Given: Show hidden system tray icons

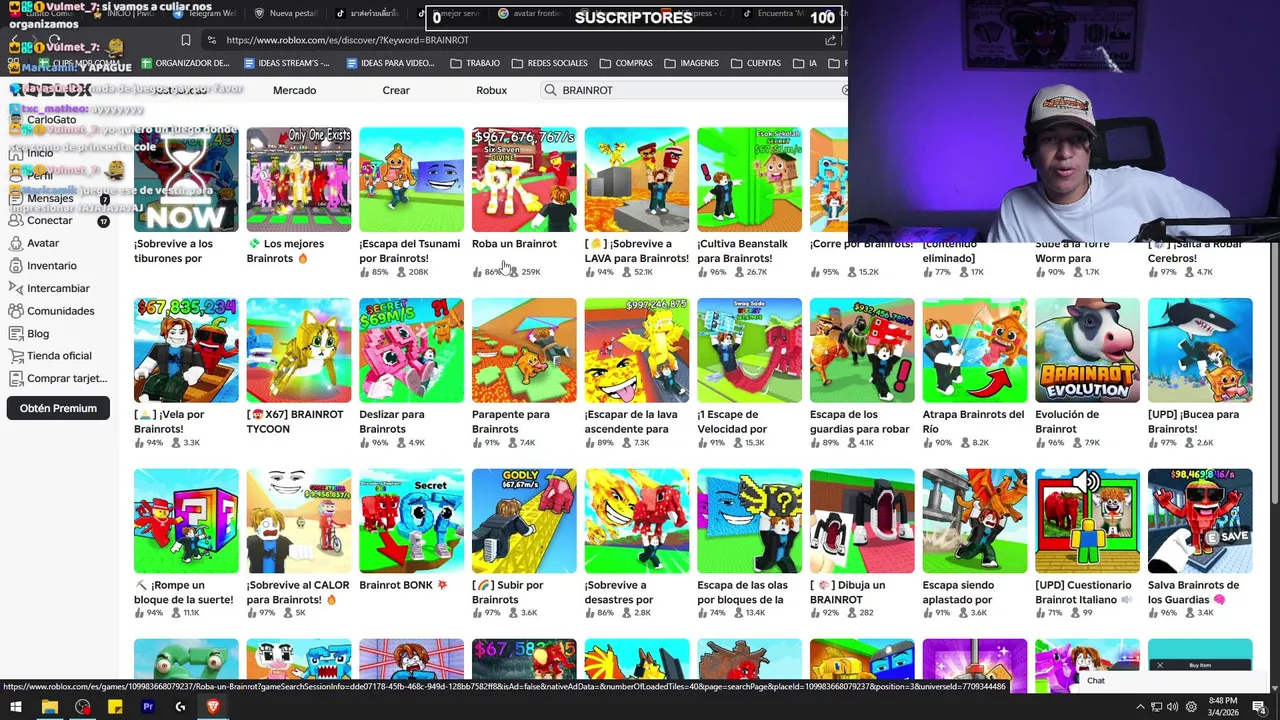Looking at the screenshot, I should 1140,707.
